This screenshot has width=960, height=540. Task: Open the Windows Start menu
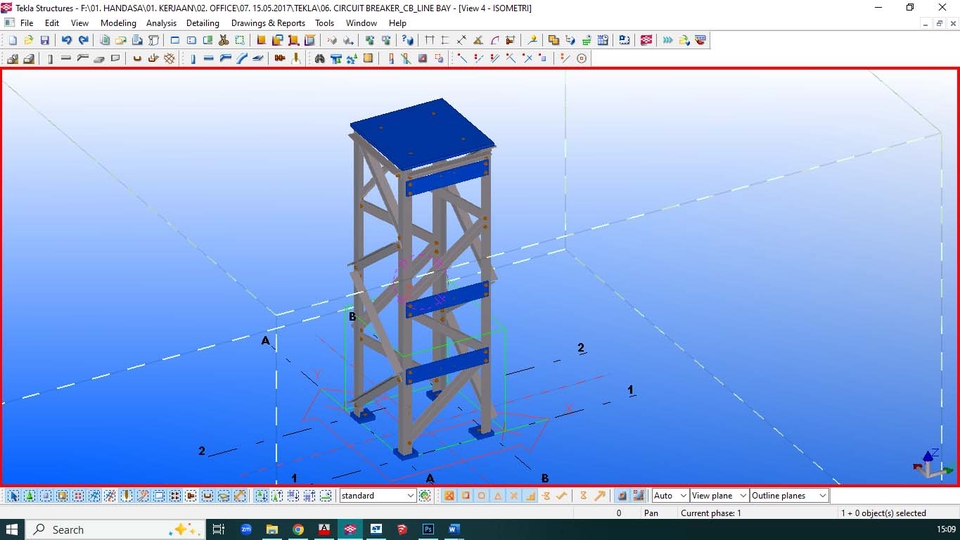tap(12, 530)
